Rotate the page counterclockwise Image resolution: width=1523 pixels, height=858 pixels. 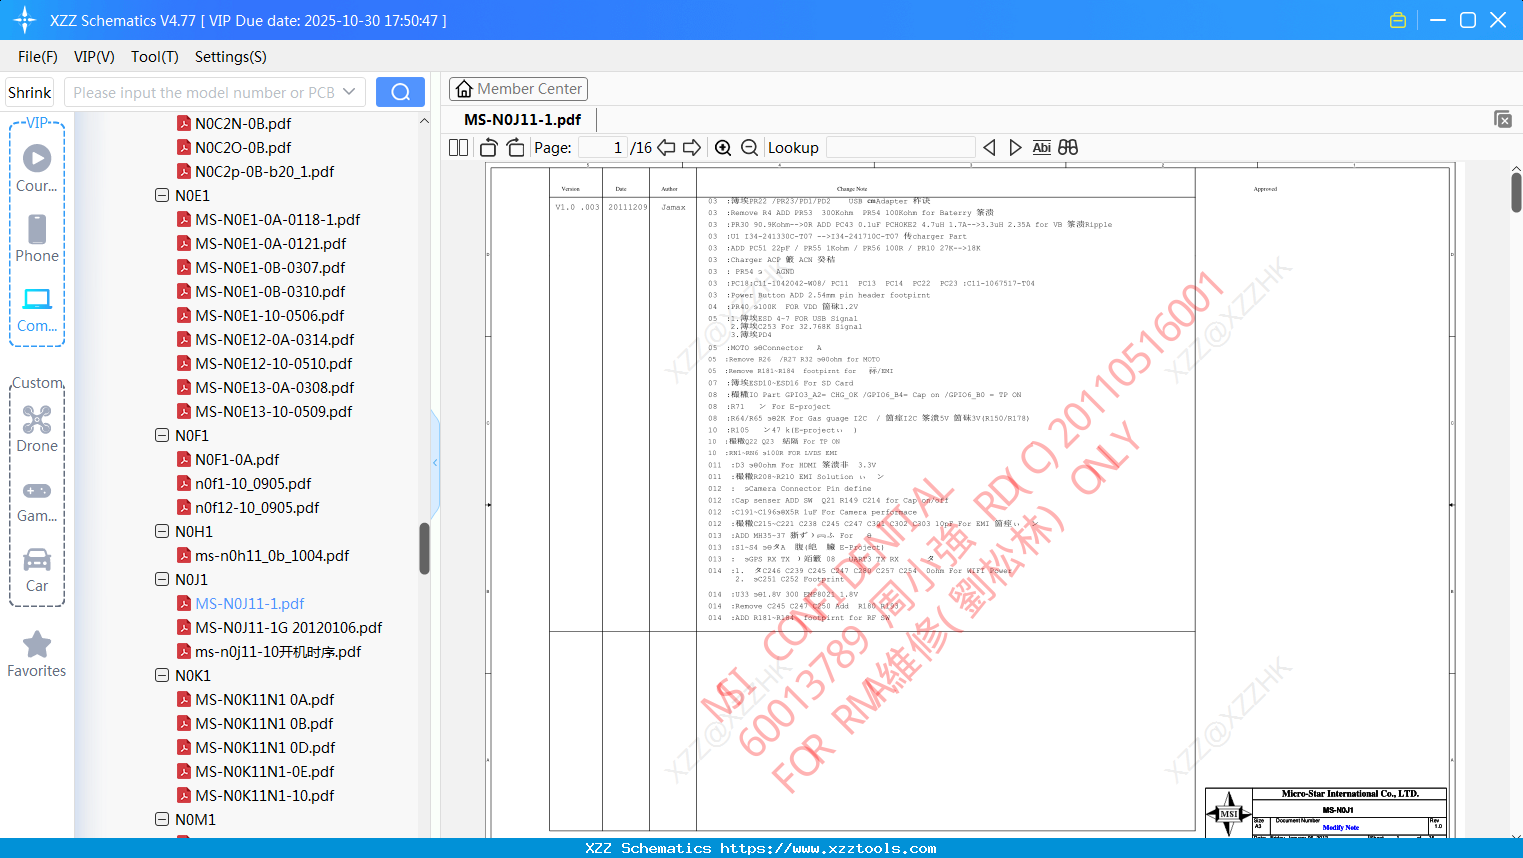point(489,148)
